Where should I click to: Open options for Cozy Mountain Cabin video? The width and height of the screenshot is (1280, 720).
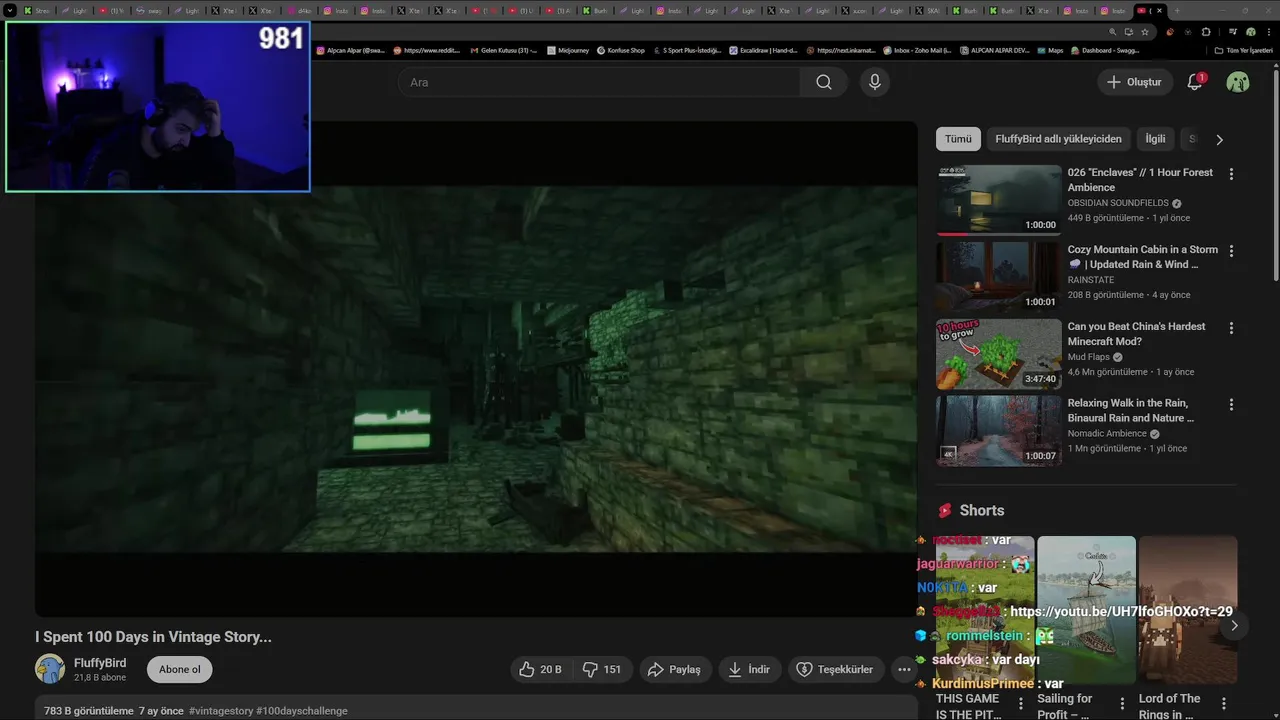1231,251
